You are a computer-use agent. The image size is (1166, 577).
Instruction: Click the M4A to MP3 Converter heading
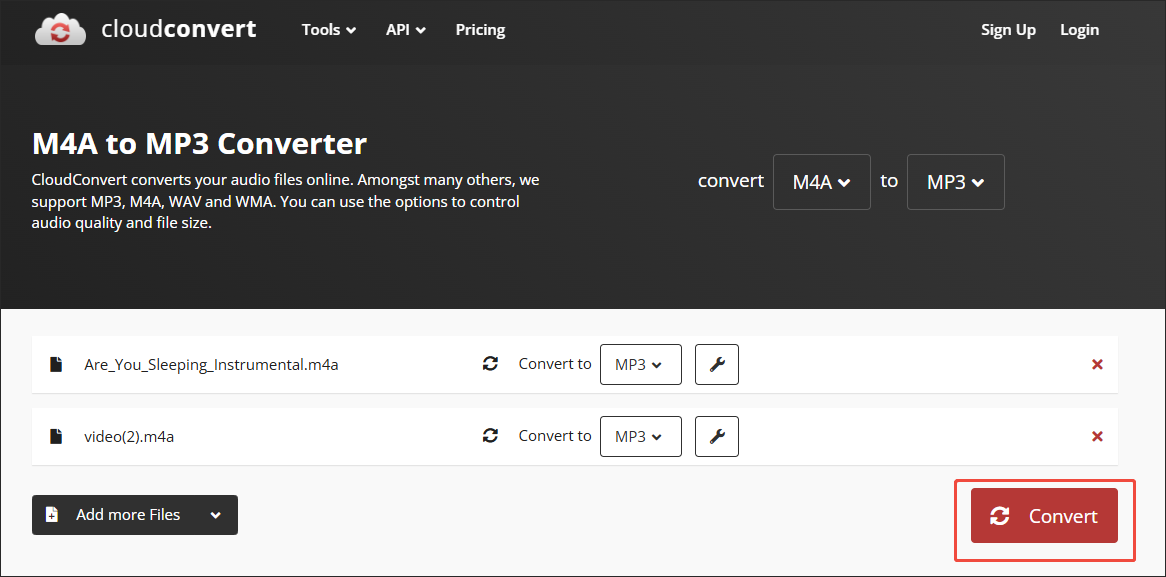click(x=199, y=144)
